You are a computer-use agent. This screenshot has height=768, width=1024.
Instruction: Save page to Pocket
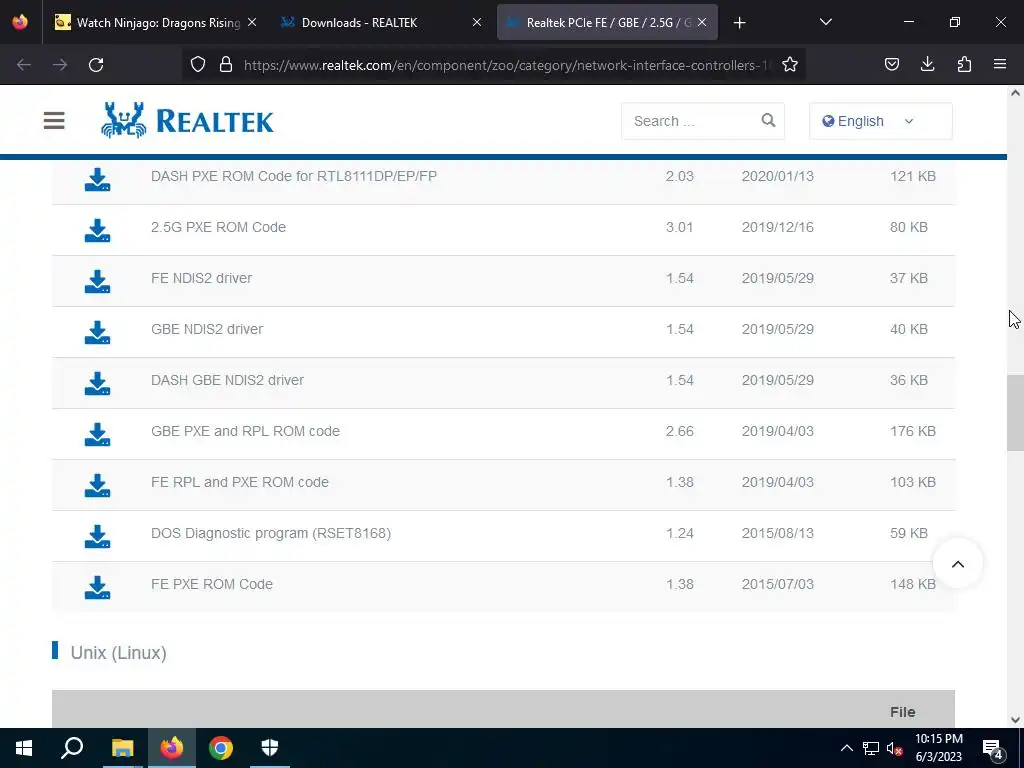click(891, 65)
